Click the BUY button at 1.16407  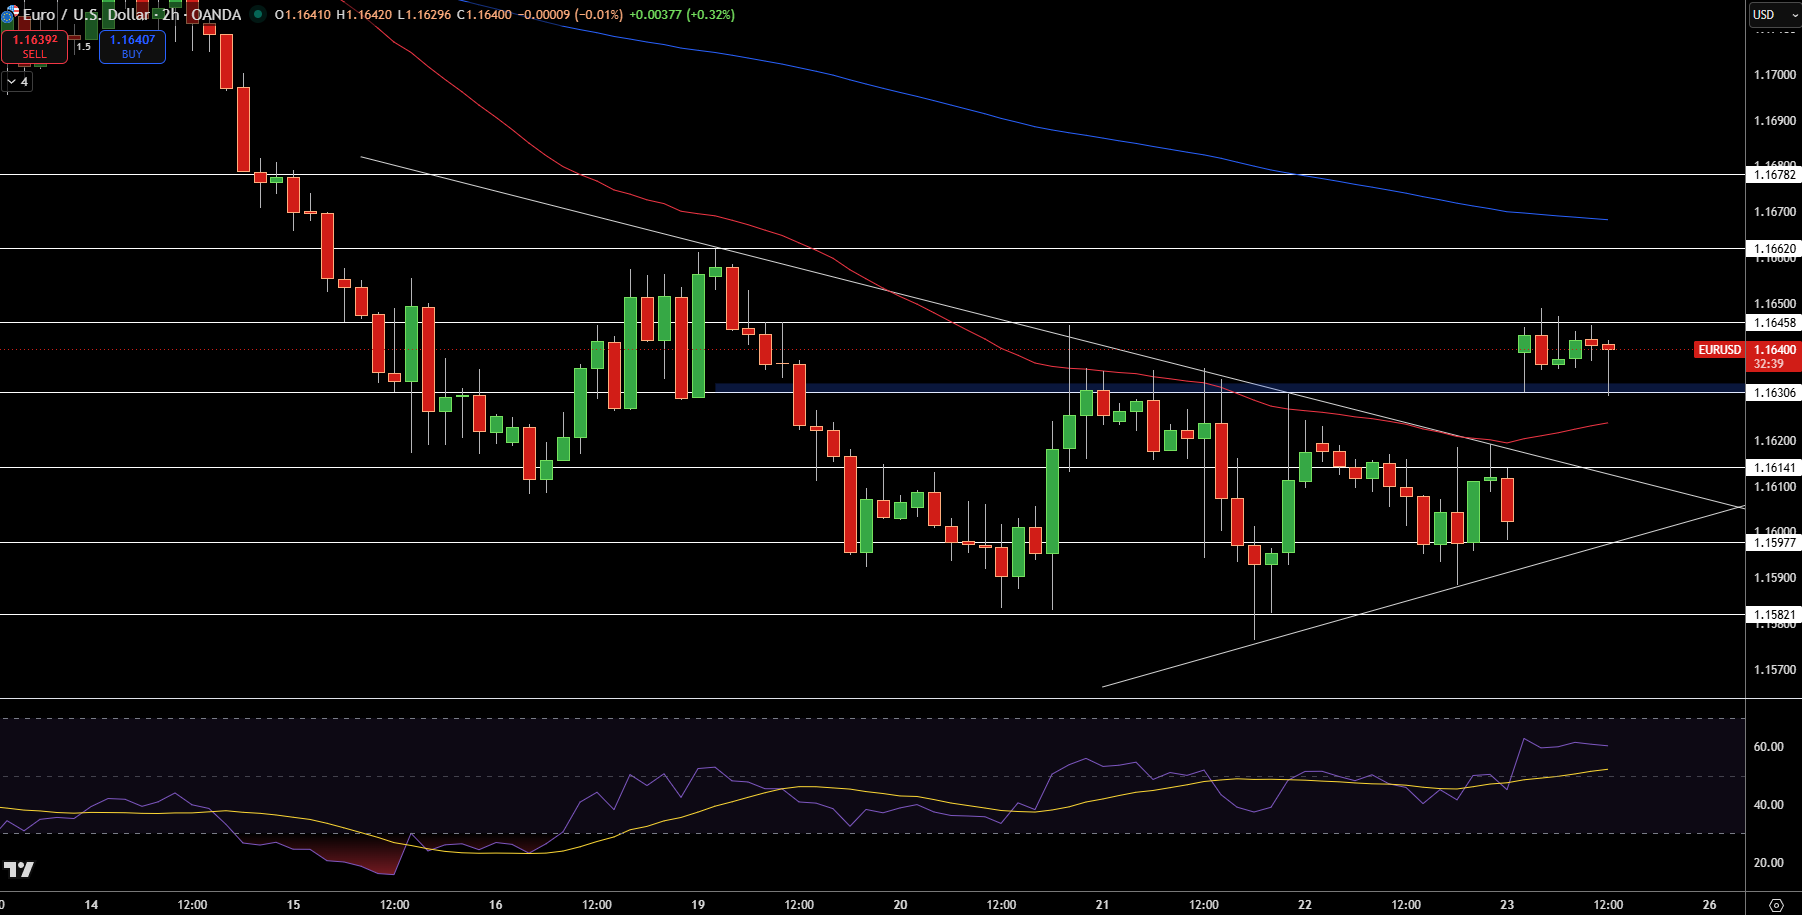click(x=132, y=47)
